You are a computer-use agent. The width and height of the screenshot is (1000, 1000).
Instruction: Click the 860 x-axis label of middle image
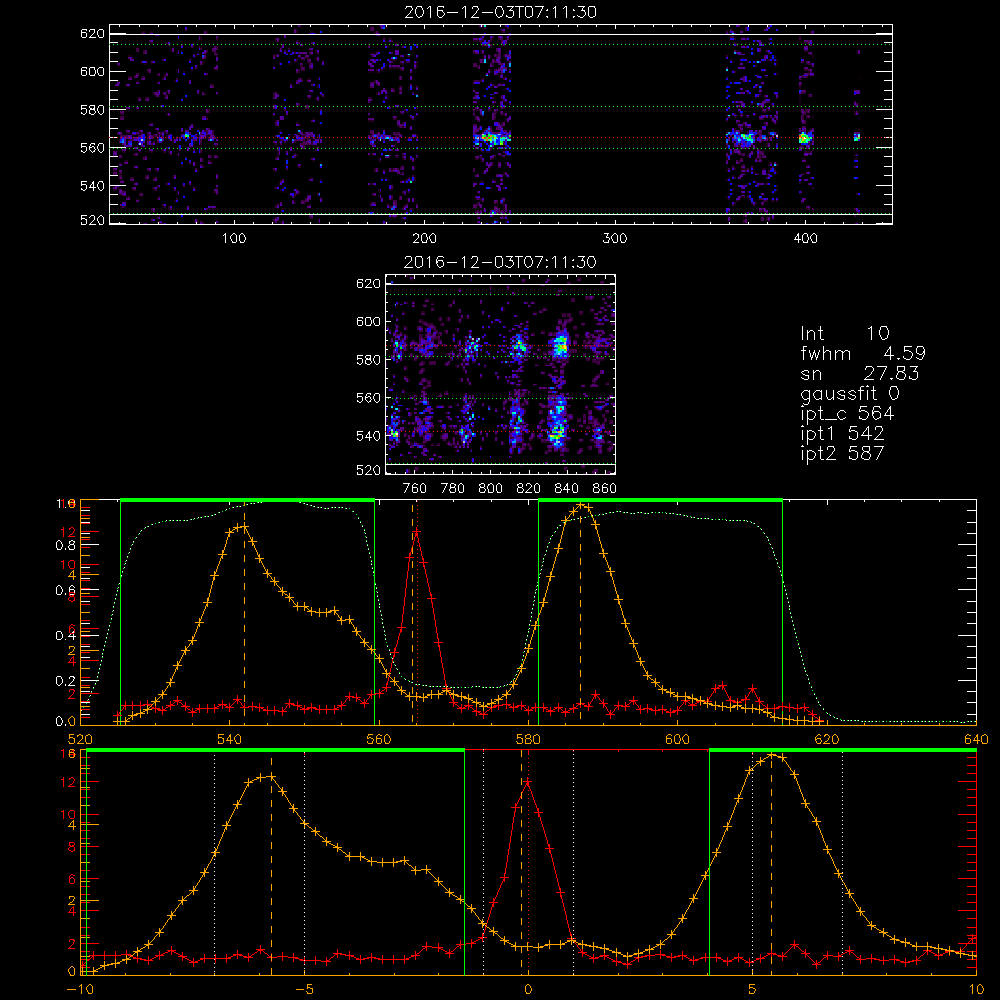point(604,489)
